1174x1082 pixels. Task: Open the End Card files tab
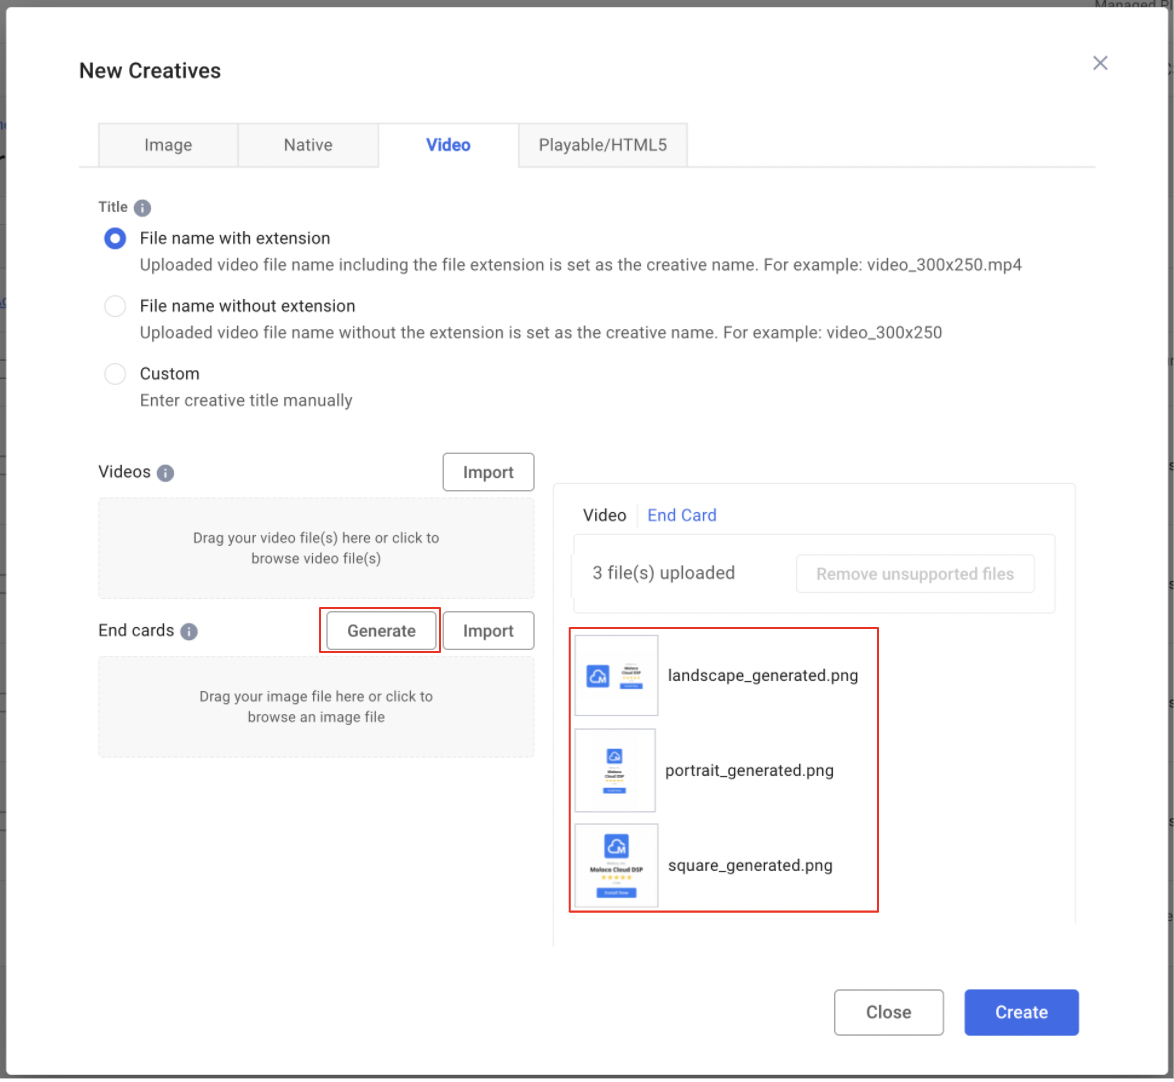(682, 515)
